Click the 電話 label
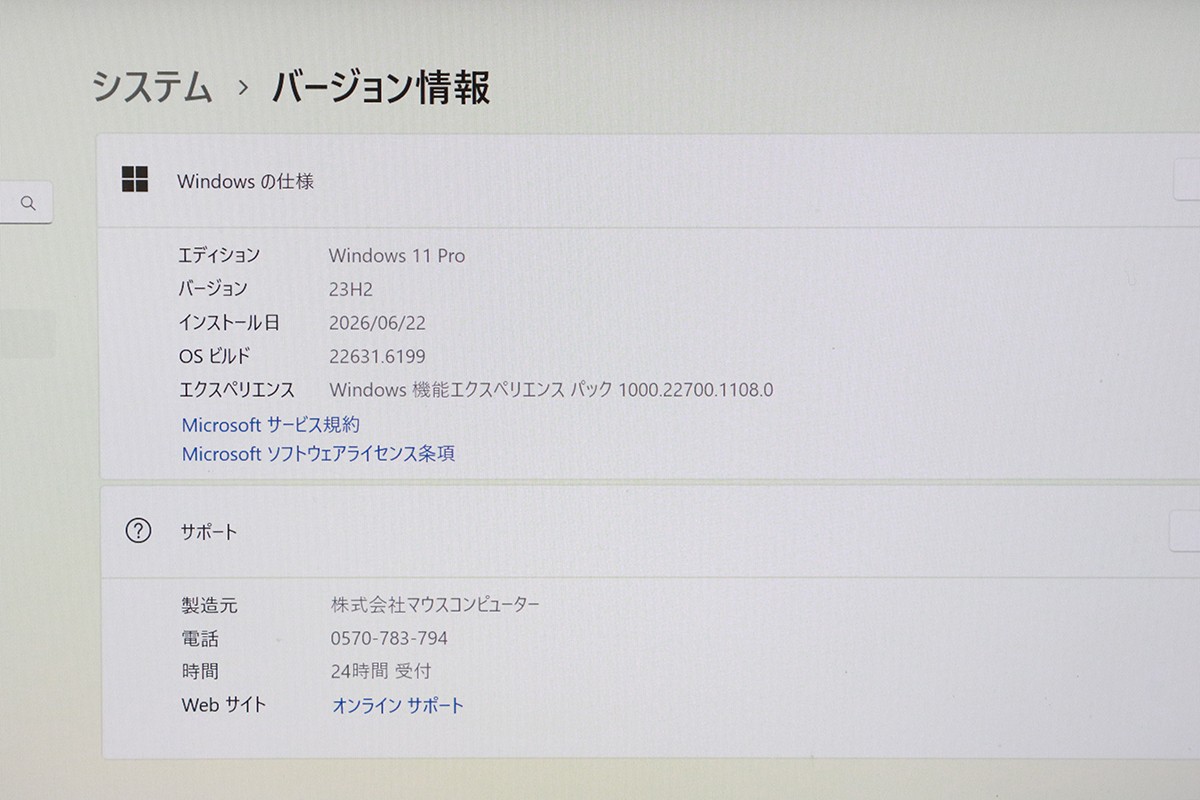This screenshot has width=1200, height=800. click(200, 638)
